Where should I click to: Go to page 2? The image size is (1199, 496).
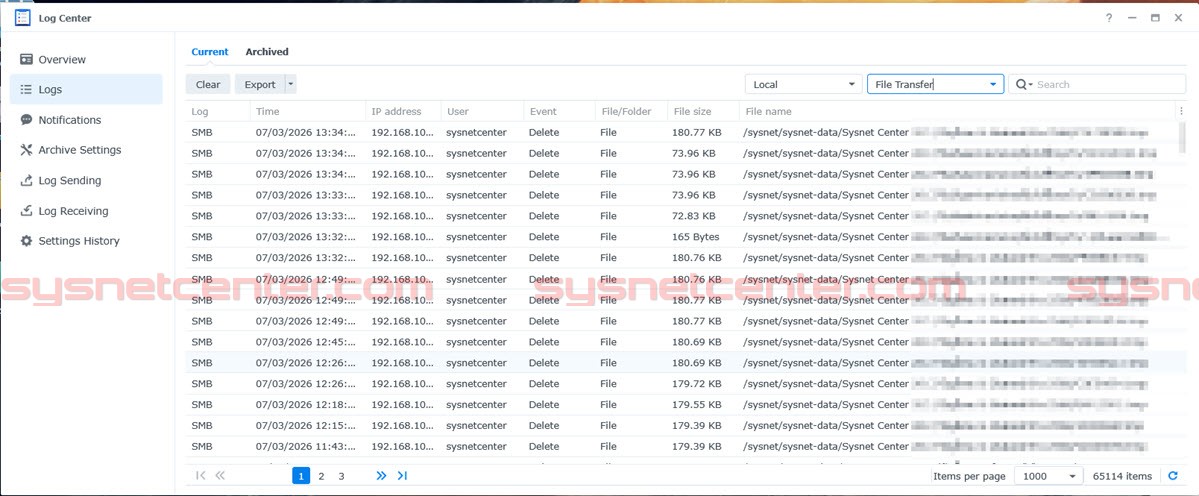[x=321, y=476]
